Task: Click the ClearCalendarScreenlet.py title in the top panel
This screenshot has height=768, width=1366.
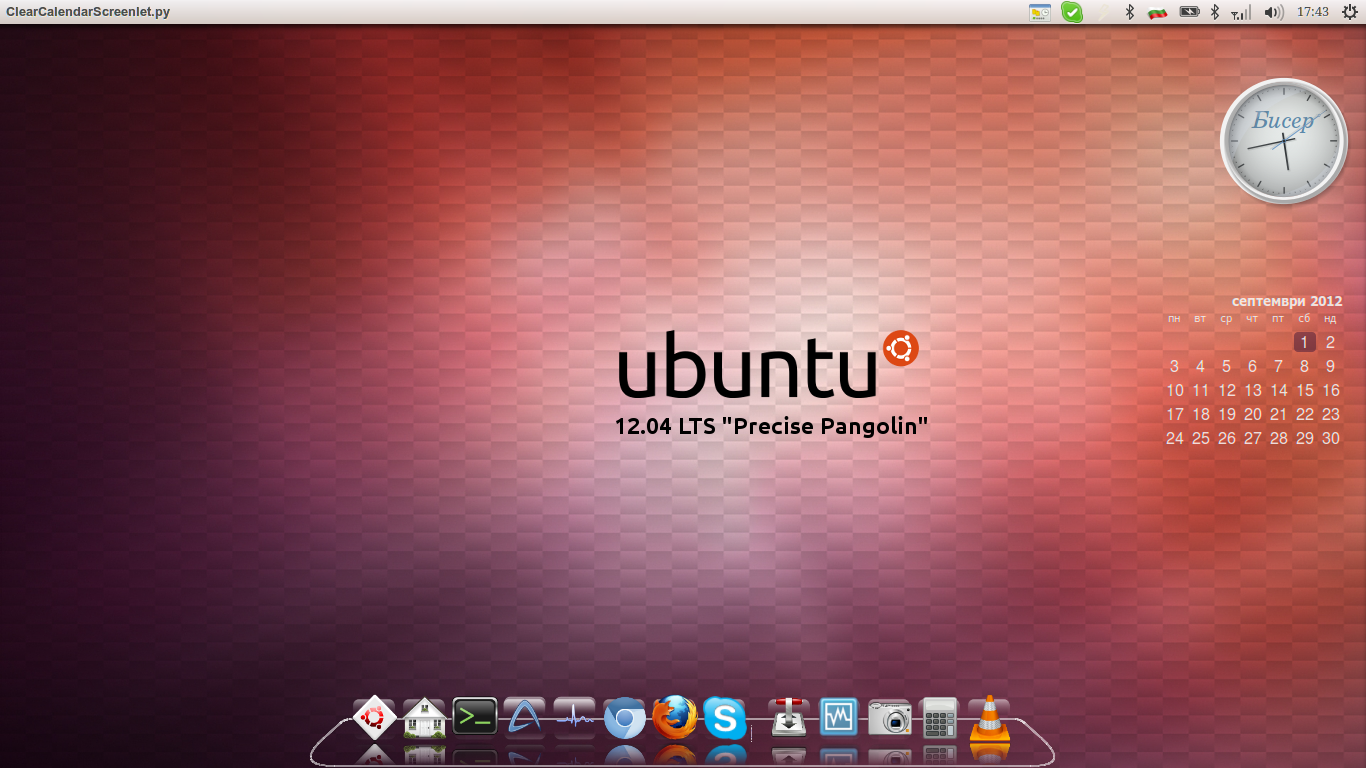Action: coord(88,12)
